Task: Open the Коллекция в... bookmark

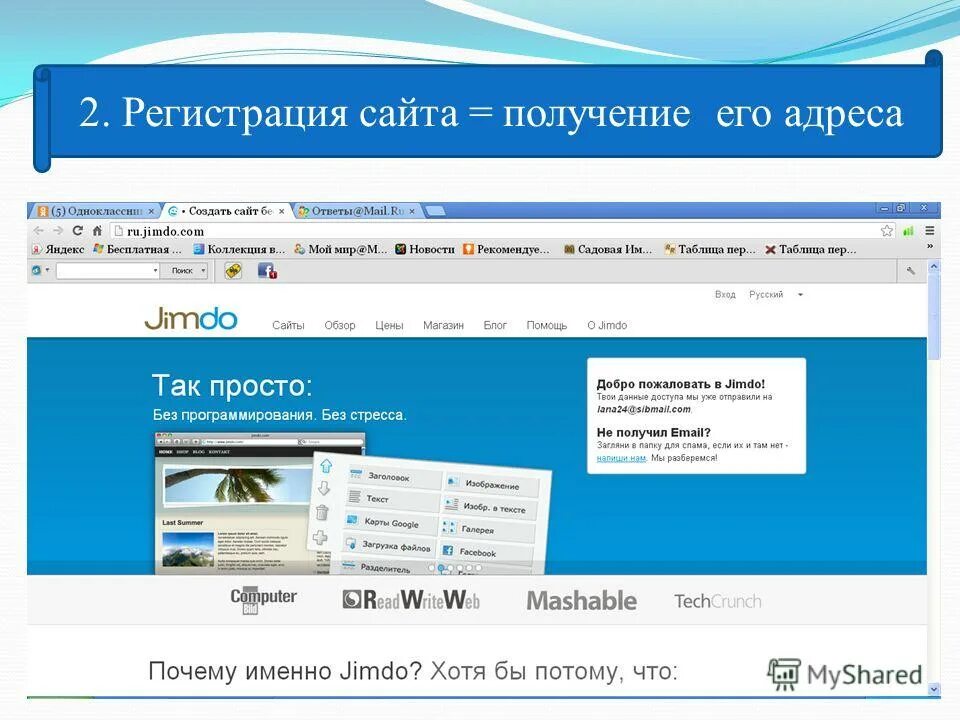Action: tap(239, 249)
